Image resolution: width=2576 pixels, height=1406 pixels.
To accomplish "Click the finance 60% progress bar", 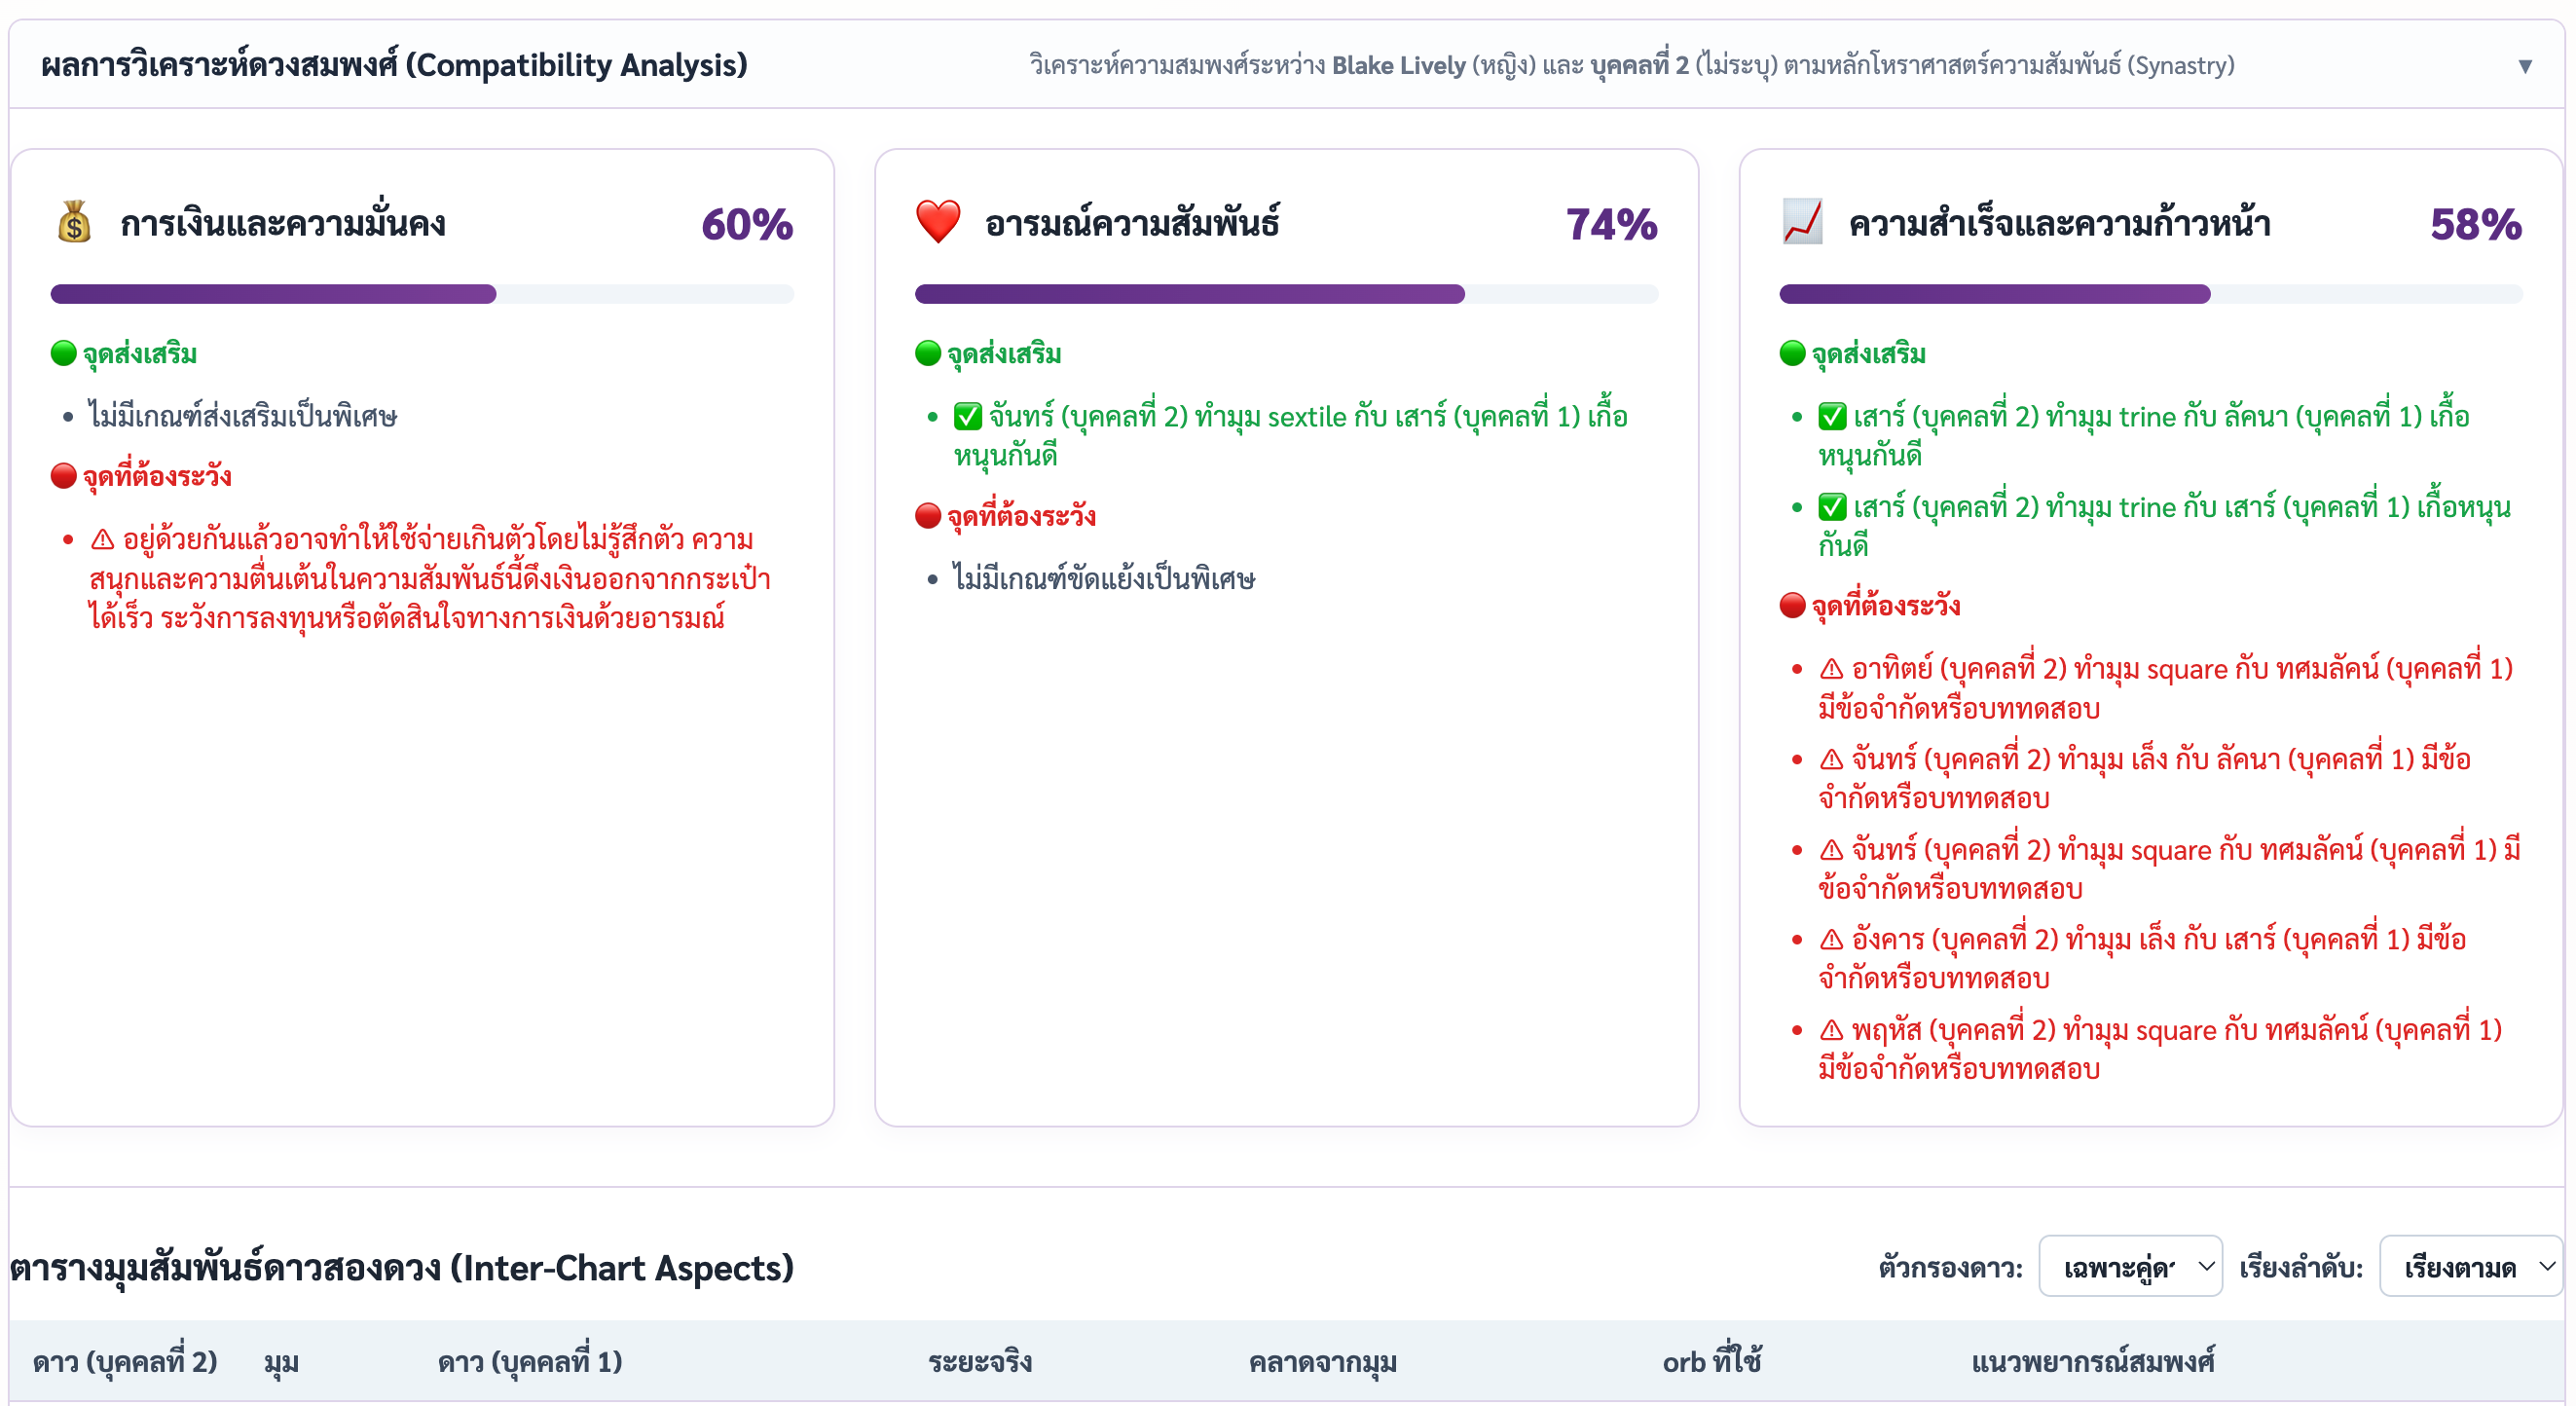I will 422,294.
